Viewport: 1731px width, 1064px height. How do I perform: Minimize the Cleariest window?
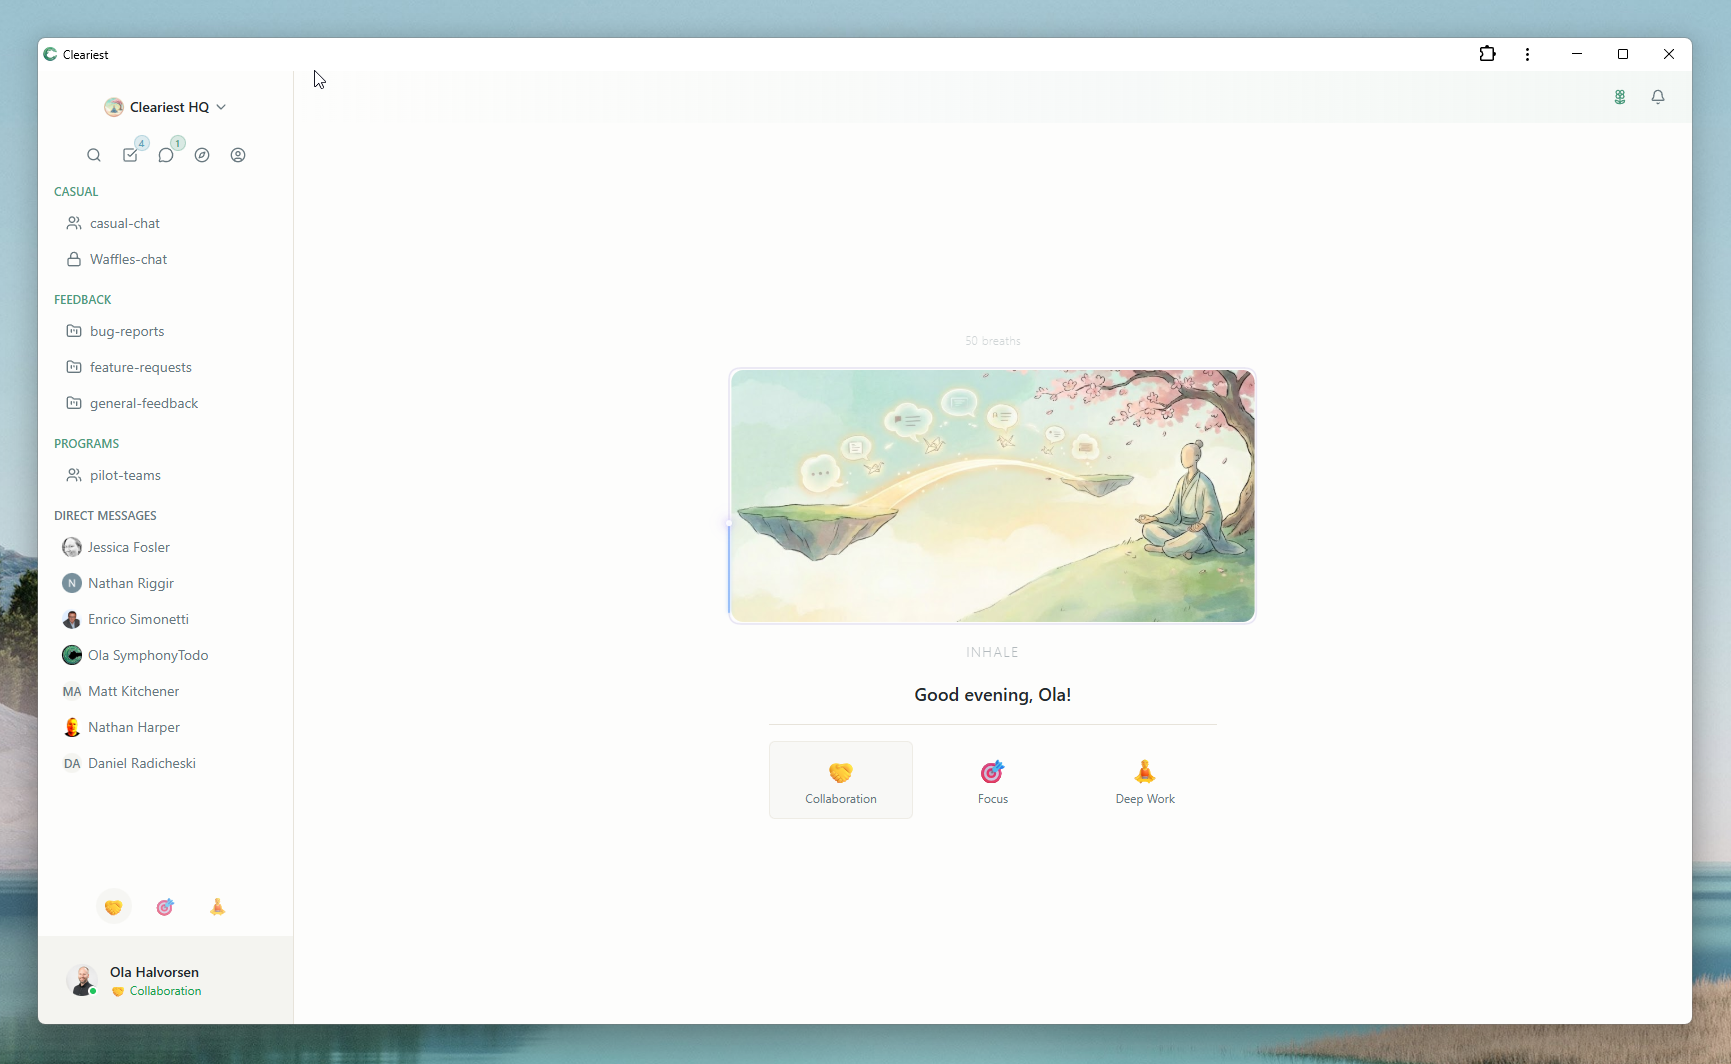coord(1577,54)
